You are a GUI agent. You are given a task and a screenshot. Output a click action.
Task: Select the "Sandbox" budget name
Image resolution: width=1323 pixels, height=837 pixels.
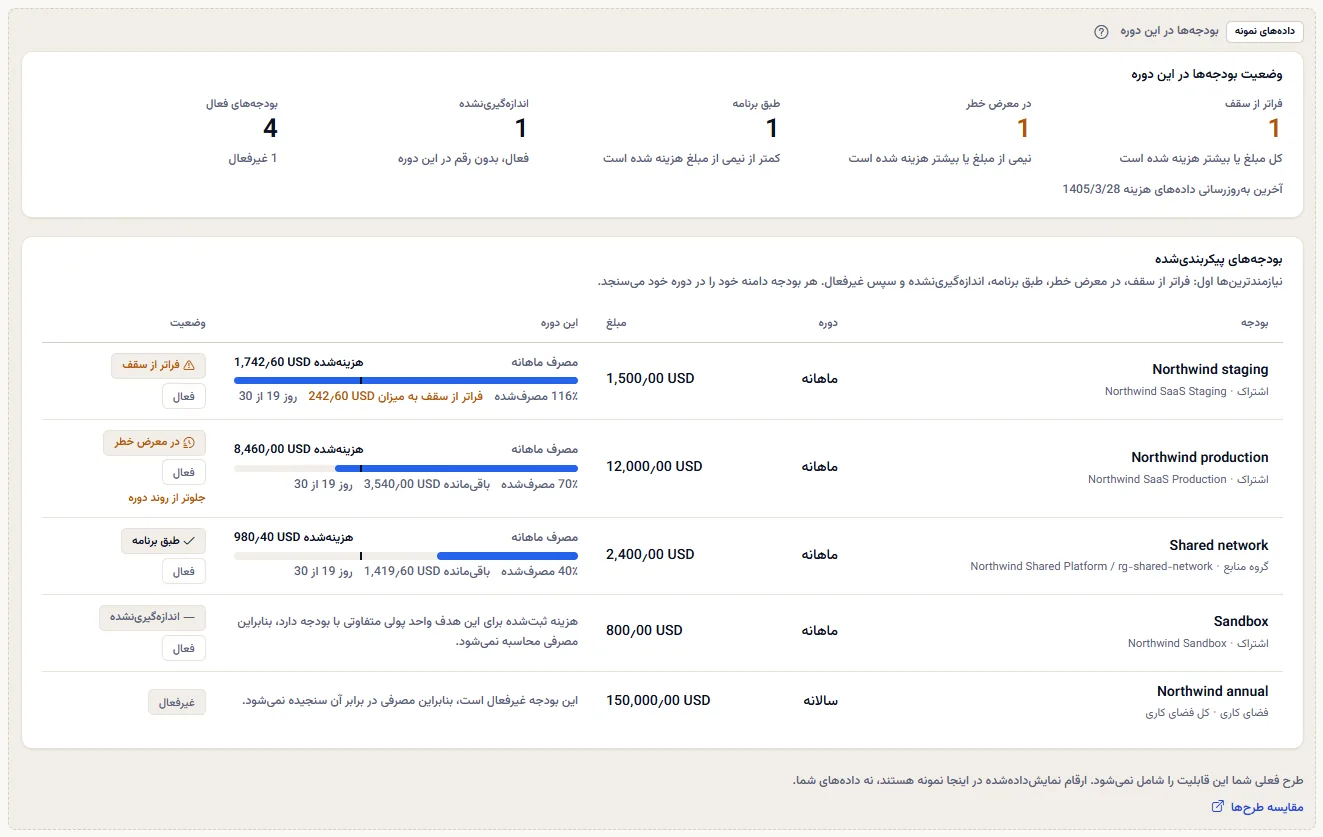[1241, 621]
